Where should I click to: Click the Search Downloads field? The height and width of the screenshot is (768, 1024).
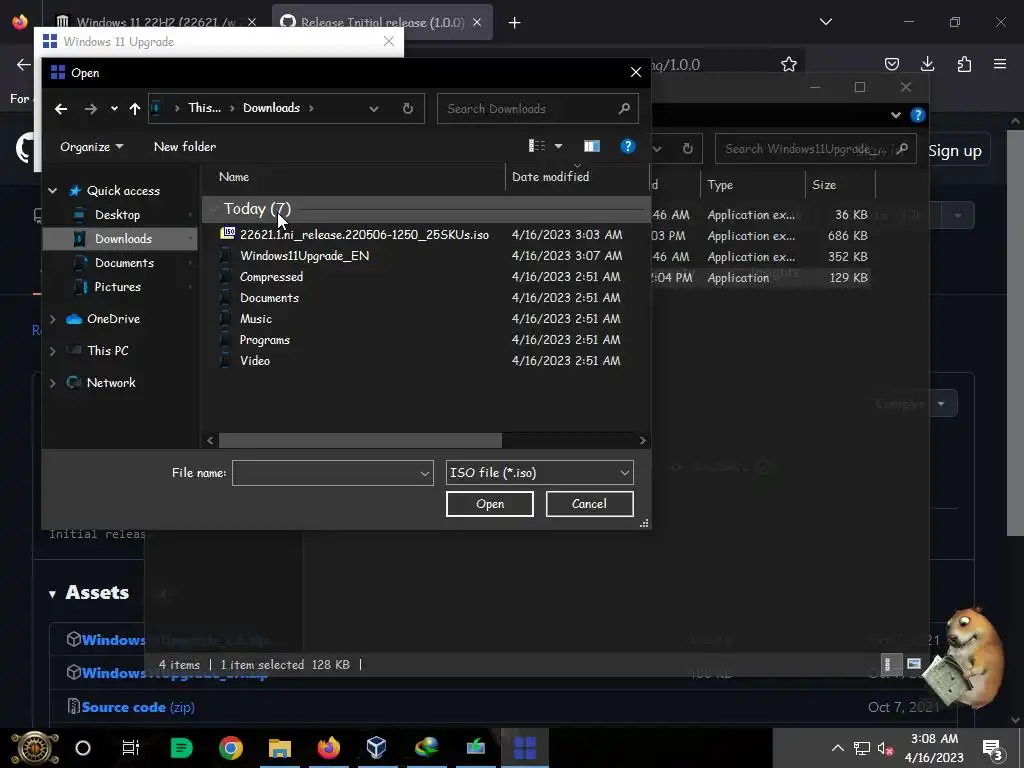point(537,108)
